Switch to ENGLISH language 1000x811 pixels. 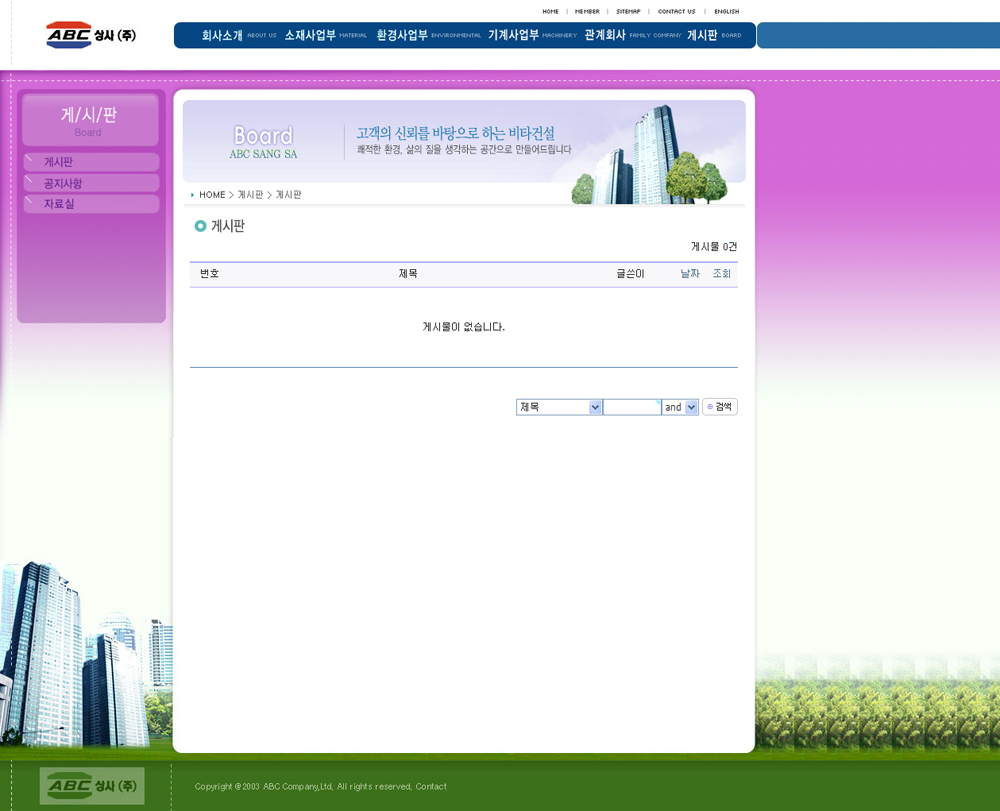point(726,11)
